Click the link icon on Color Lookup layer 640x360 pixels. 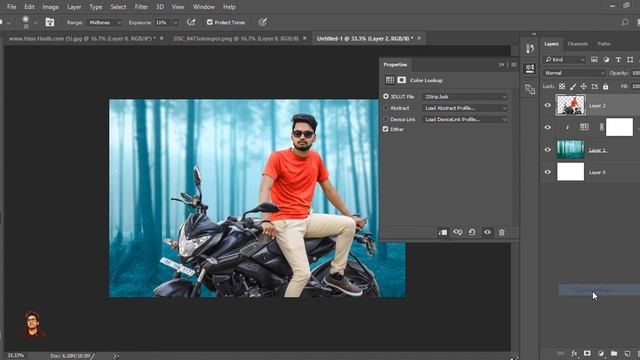pyautogui.click(x=602, y=127)
